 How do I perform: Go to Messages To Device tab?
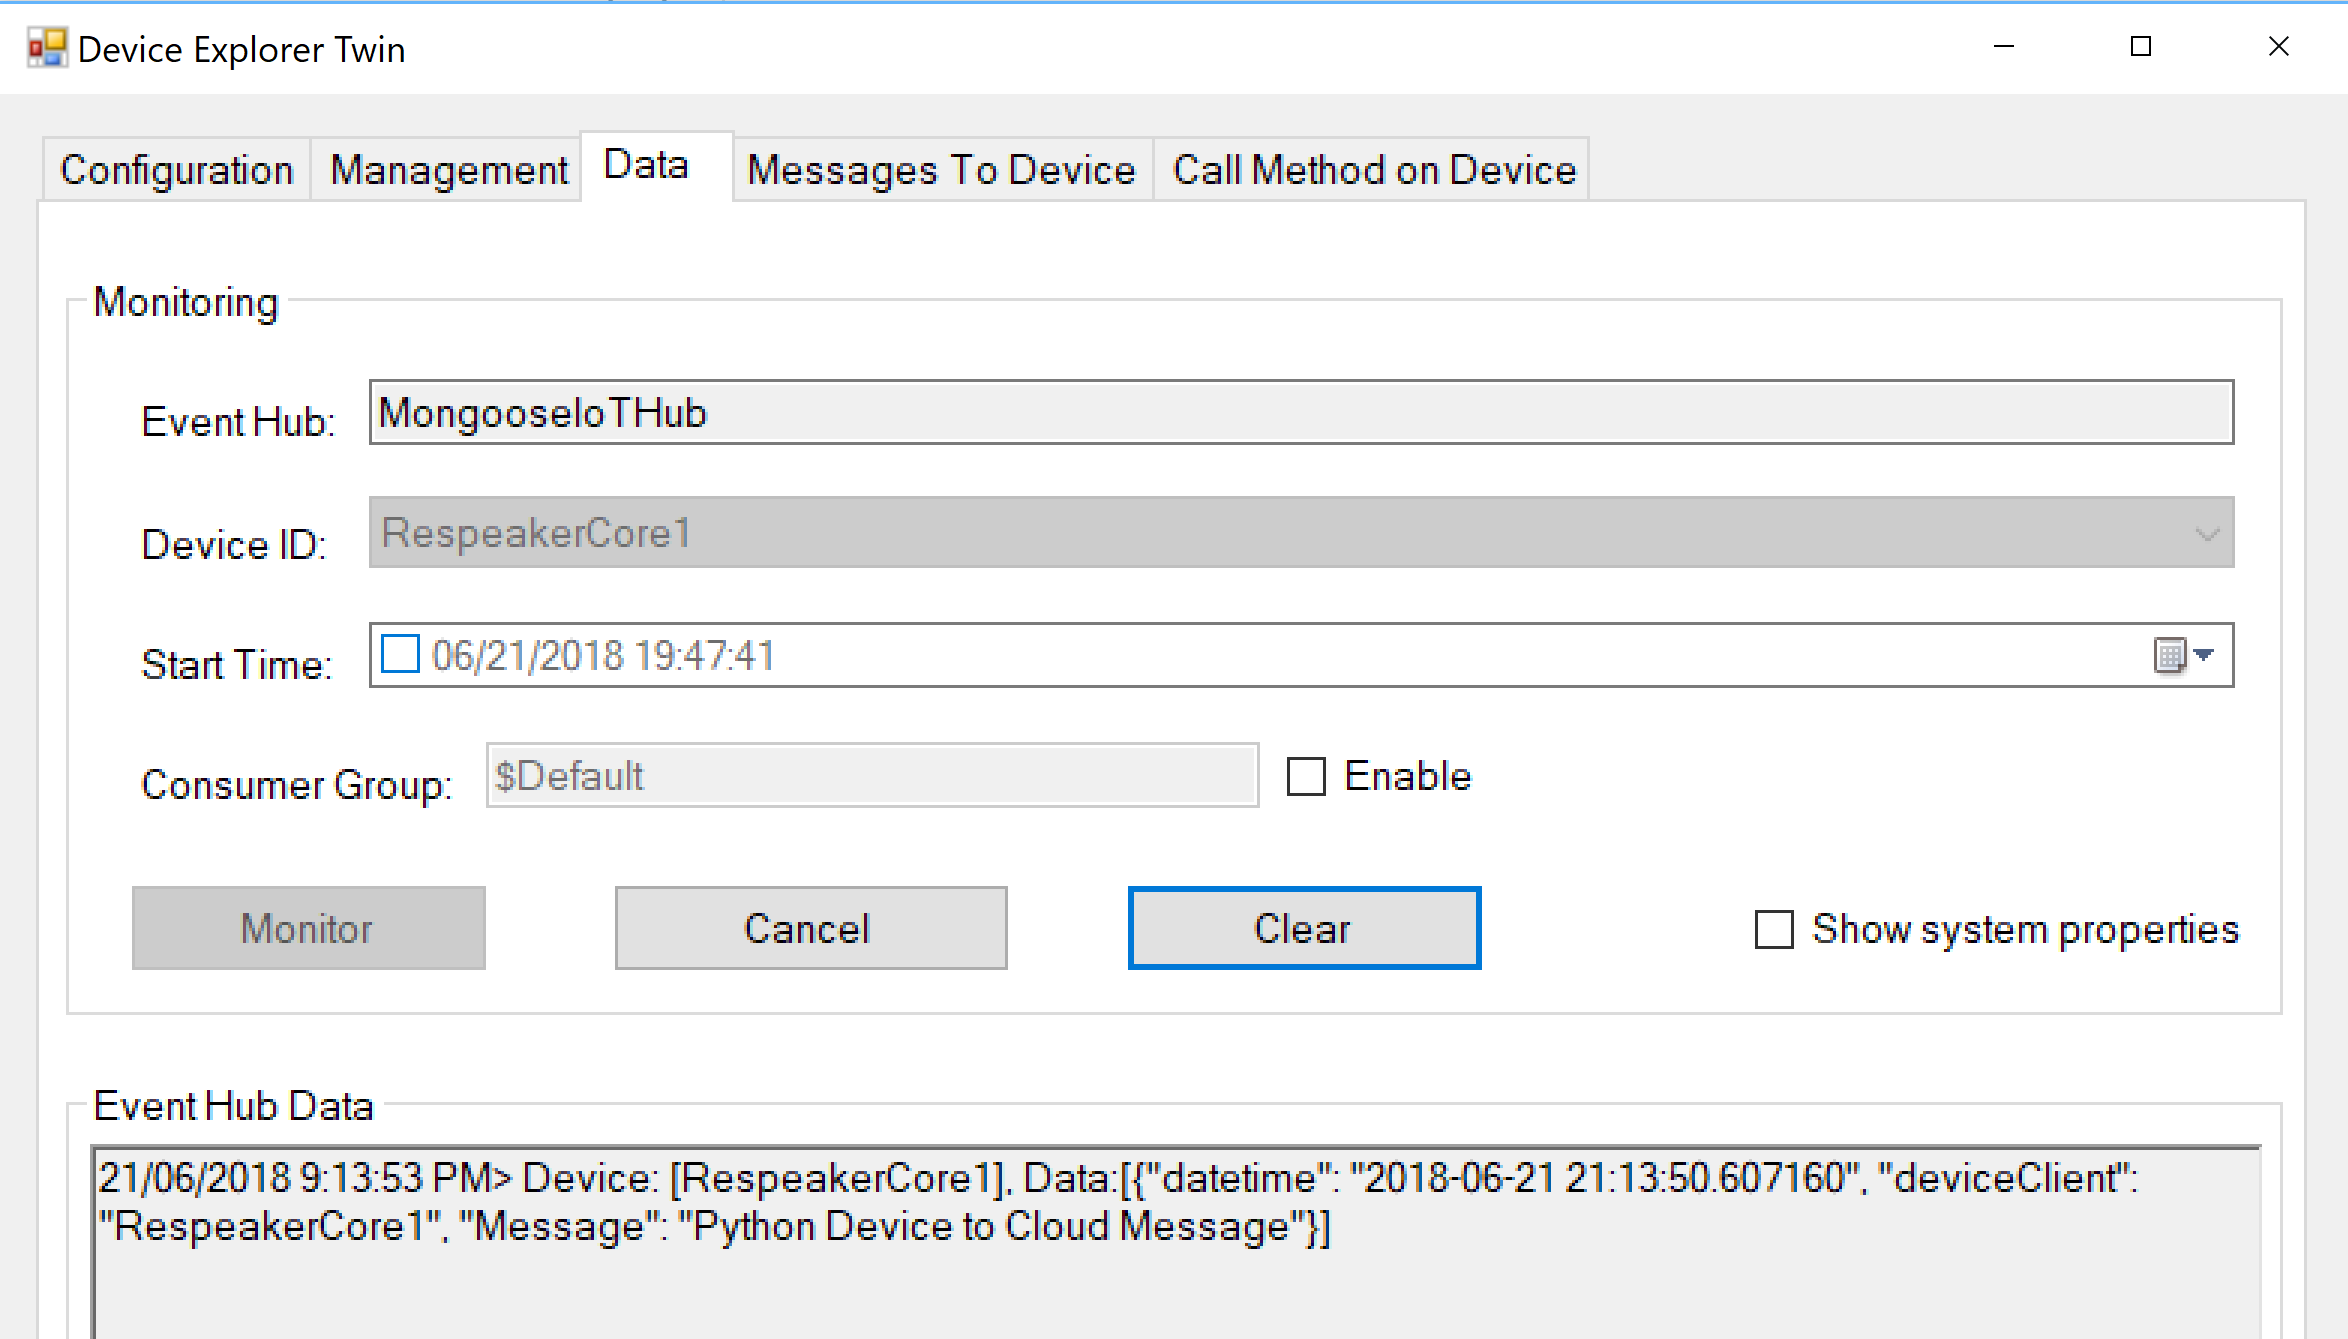tap(941, 170)
